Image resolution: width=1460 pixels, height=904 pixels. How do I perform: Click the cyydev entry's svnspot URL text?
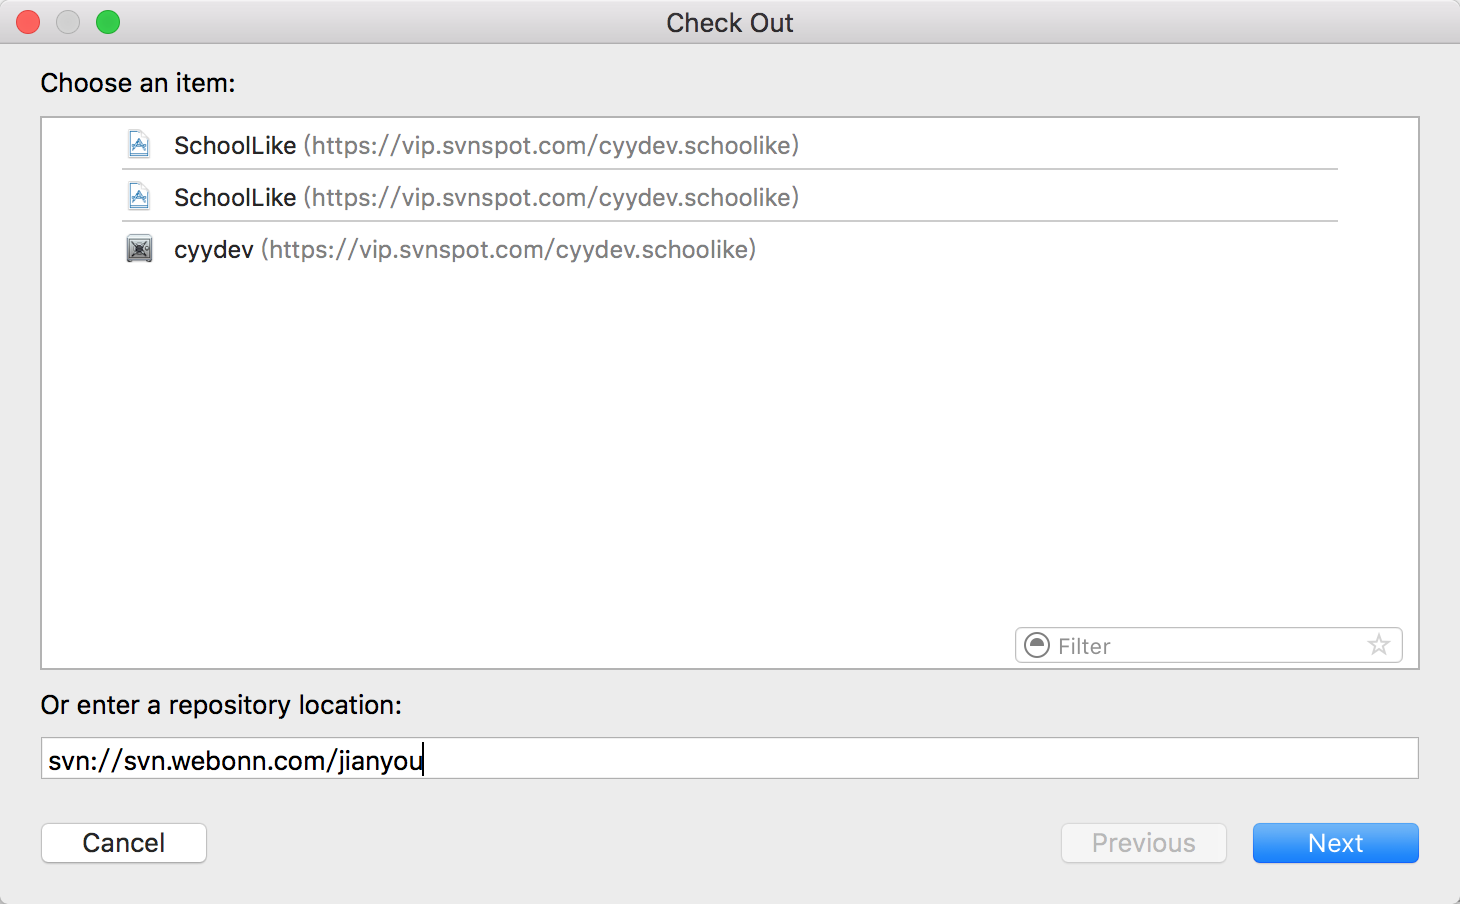[508, 250]
